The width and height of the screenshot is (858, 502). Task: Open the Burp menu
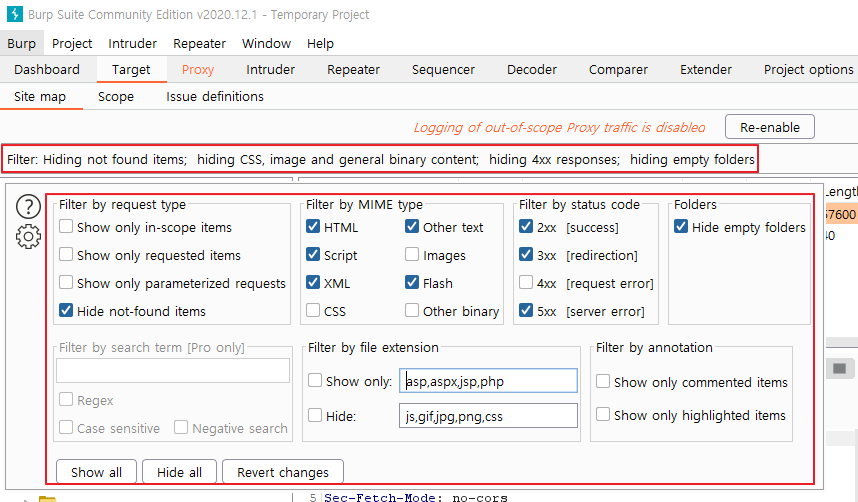click(x=21, y=43)
